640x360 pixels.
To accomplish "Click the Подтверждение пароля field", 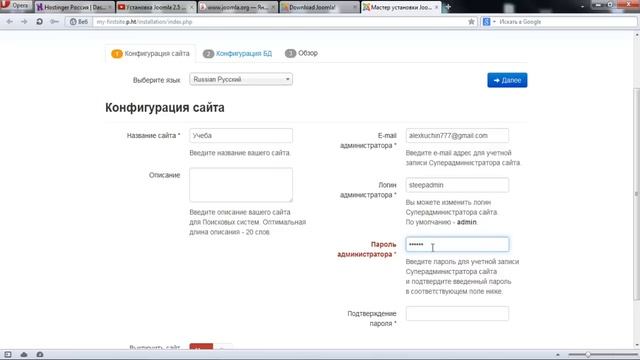I will (457, 313).
